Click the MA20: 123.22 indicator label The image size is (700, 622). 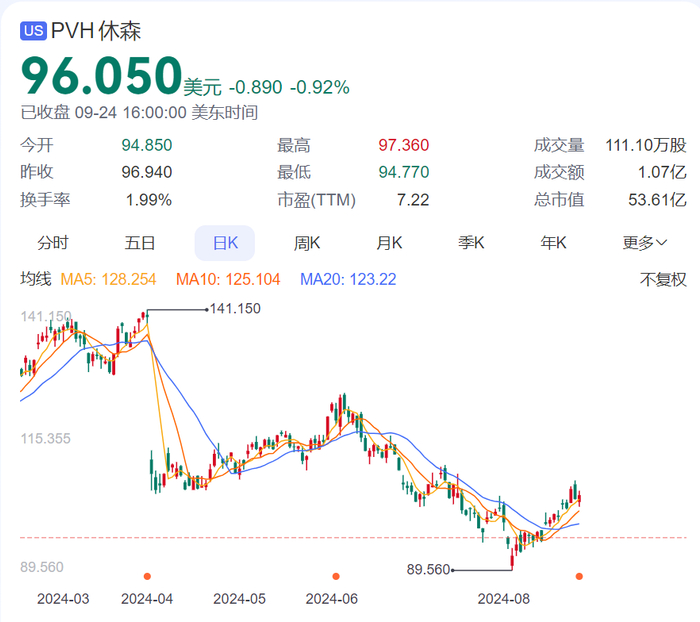pyautogui.click(x=348, y=280)
